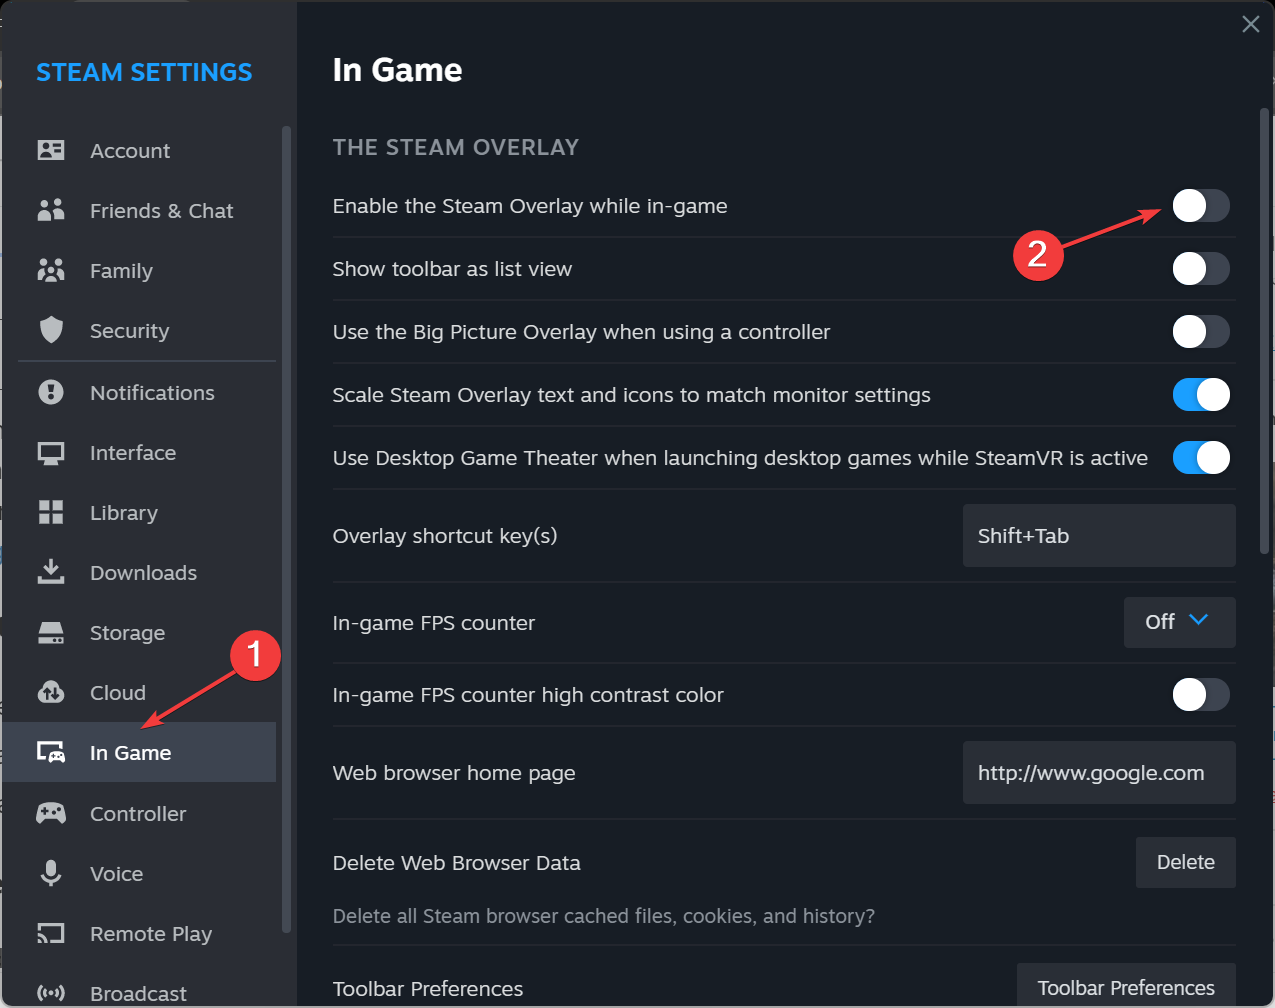The height and width of the screenshot is (1008, 1275).
Task: Click the Voice microphone icon
Action: pyautogui.click(x=51, y=874)
